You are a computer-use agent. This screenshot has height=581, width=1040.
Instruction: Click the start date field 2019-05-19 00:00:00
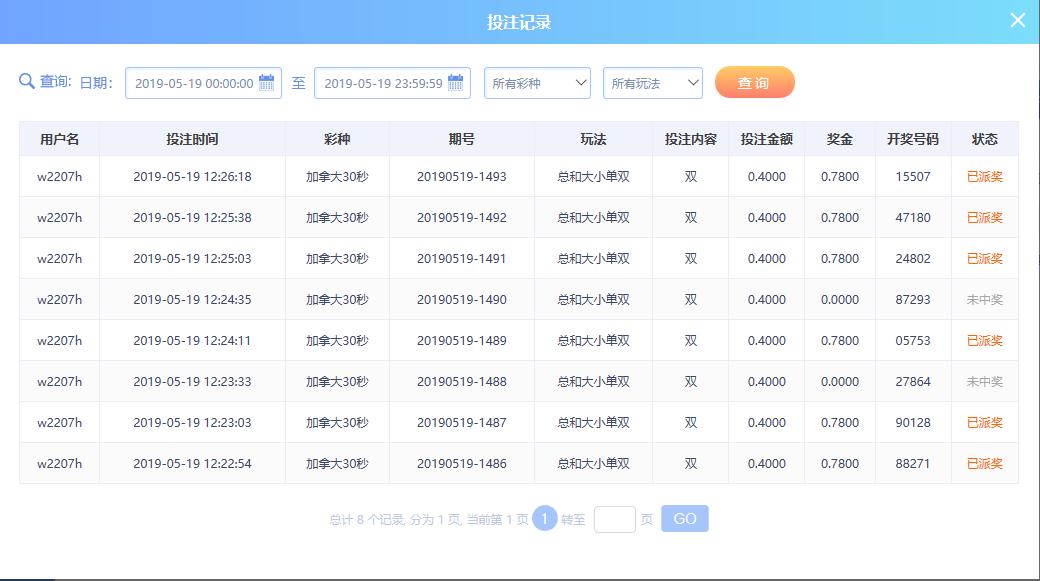pos(203,83)
